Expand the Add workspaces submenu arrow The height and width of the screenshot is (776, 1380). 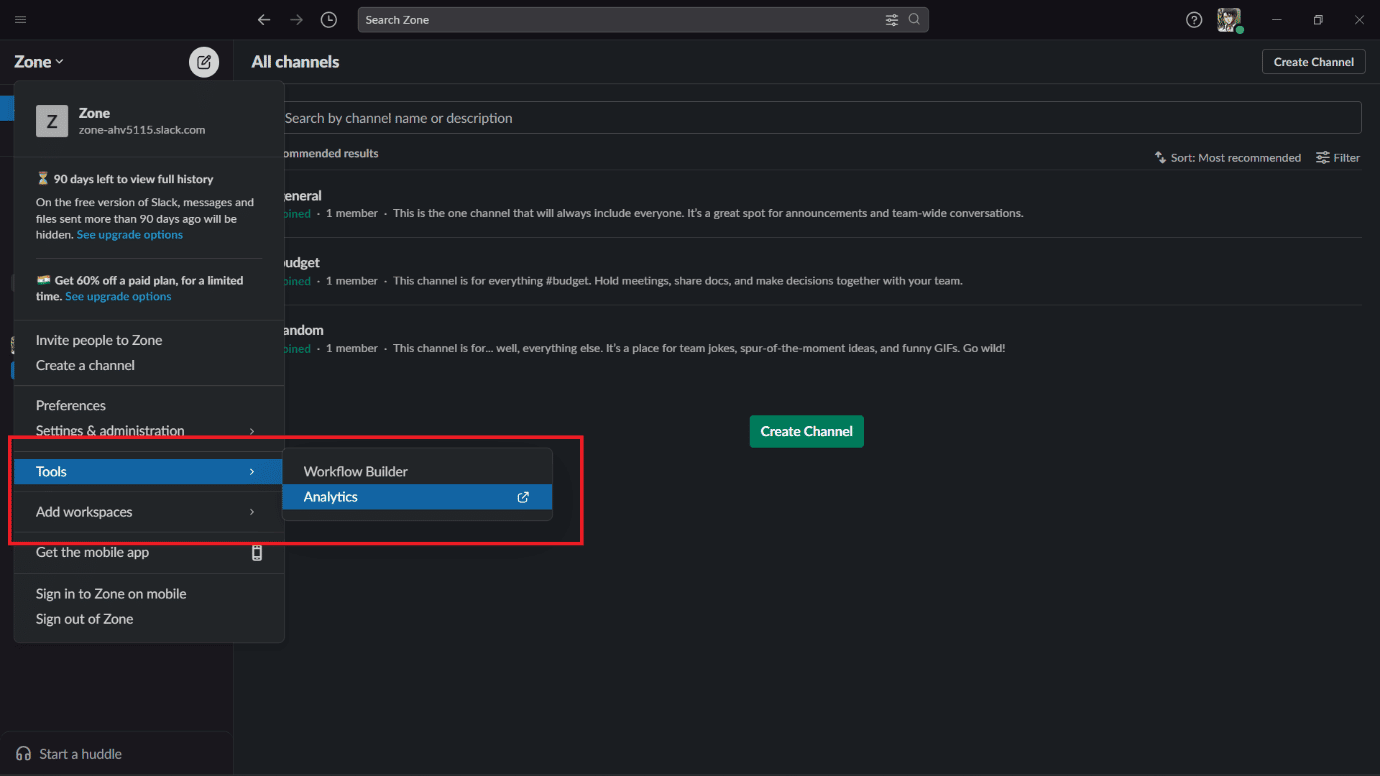tap(252, 512)
